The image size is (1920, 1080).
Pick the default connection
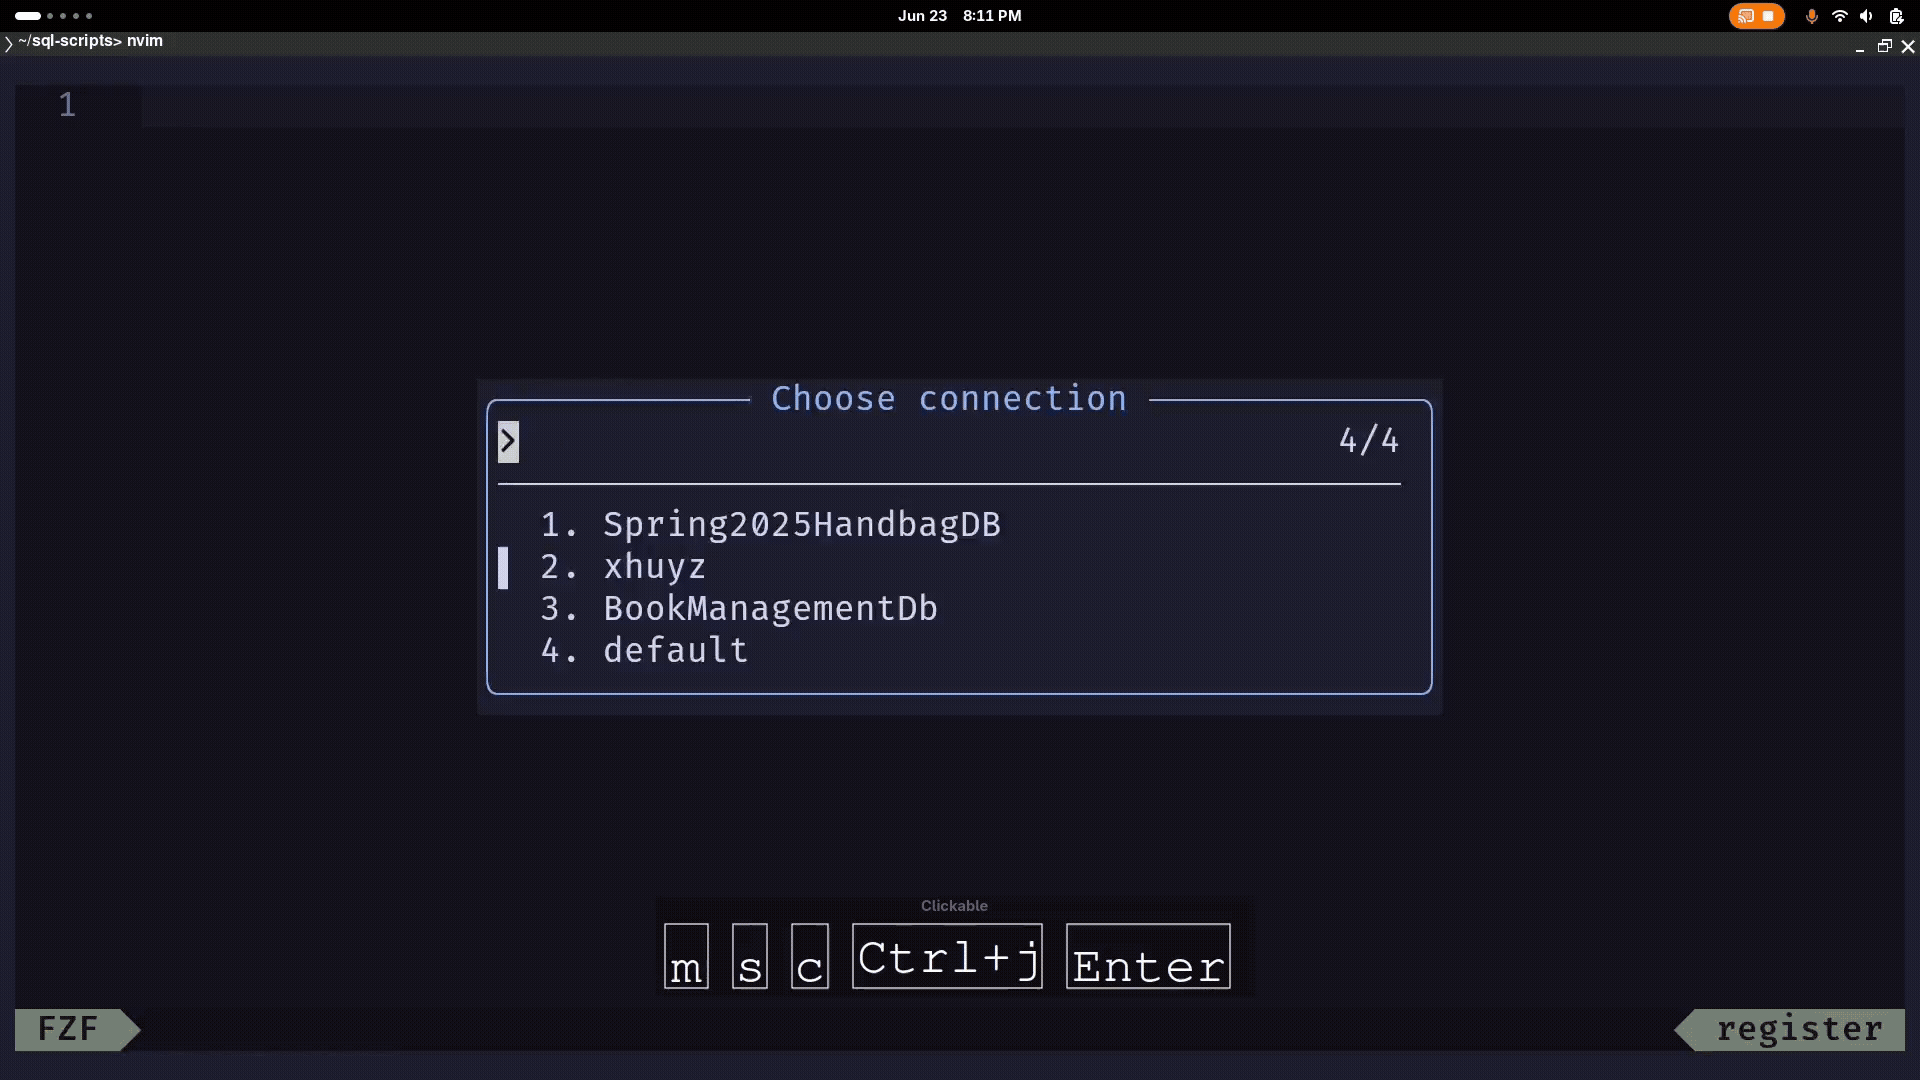click(x=675, y=651)
